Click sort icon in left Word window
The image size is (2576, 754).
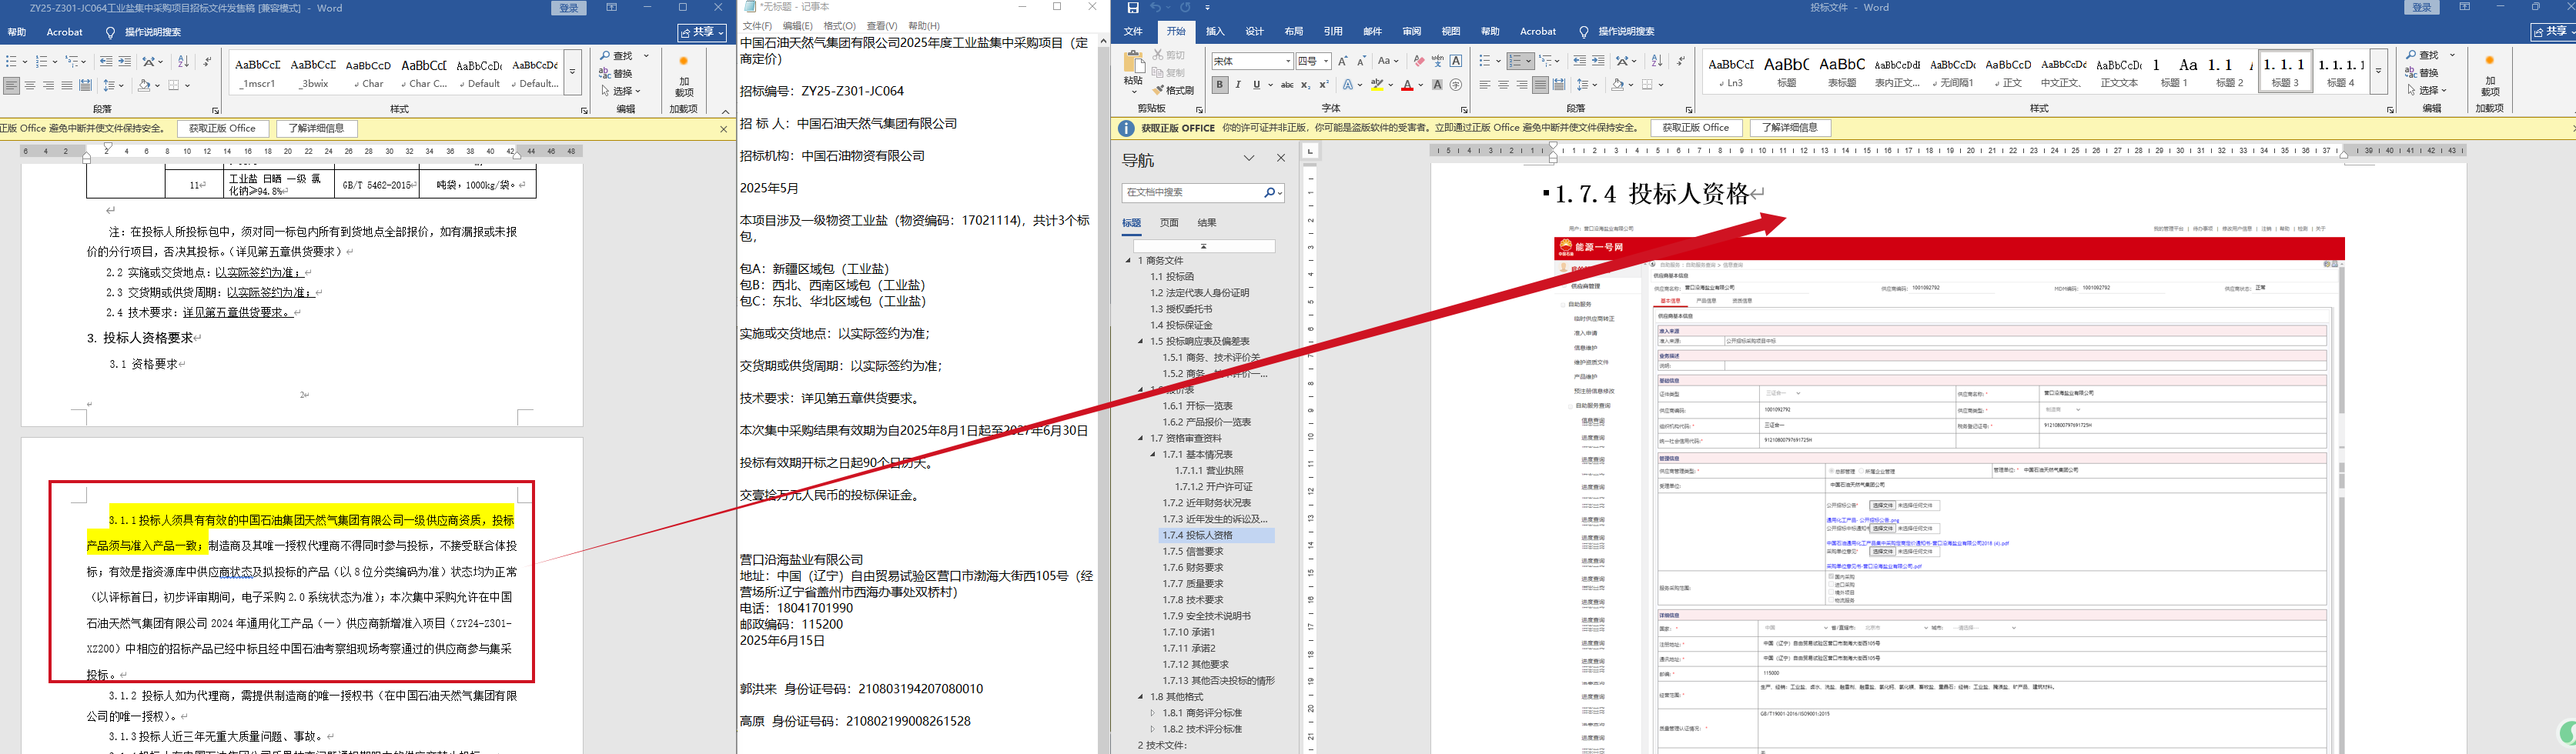click(x=183, y=62)
